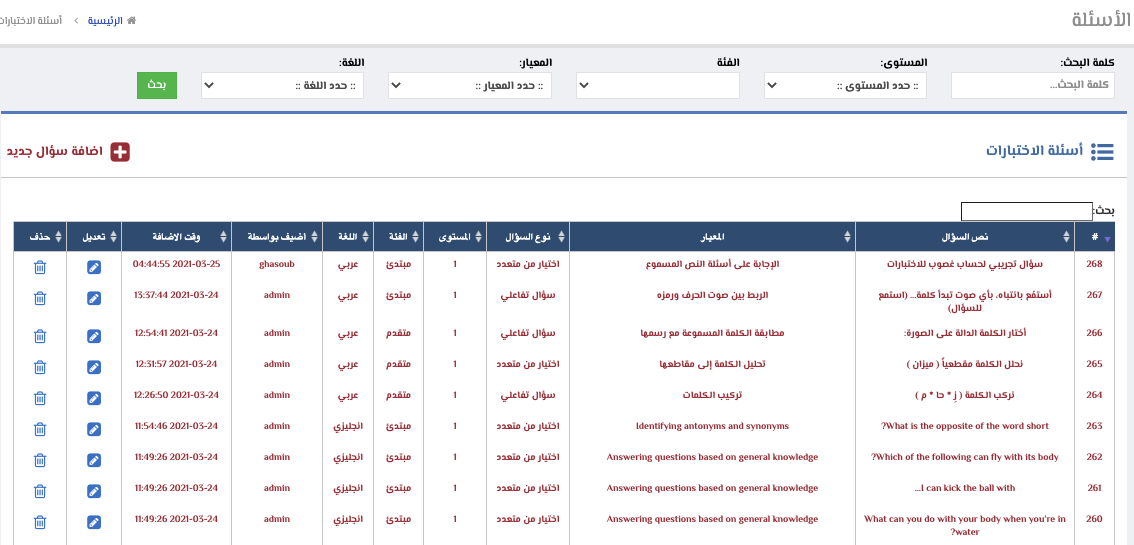
Task: Delete question row 265
Action: [x=40, y=367]
